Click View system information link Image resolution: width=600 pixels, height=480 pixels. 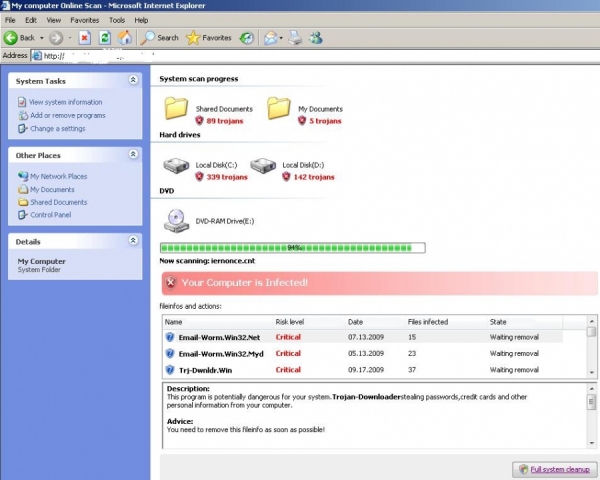[65, 102]
